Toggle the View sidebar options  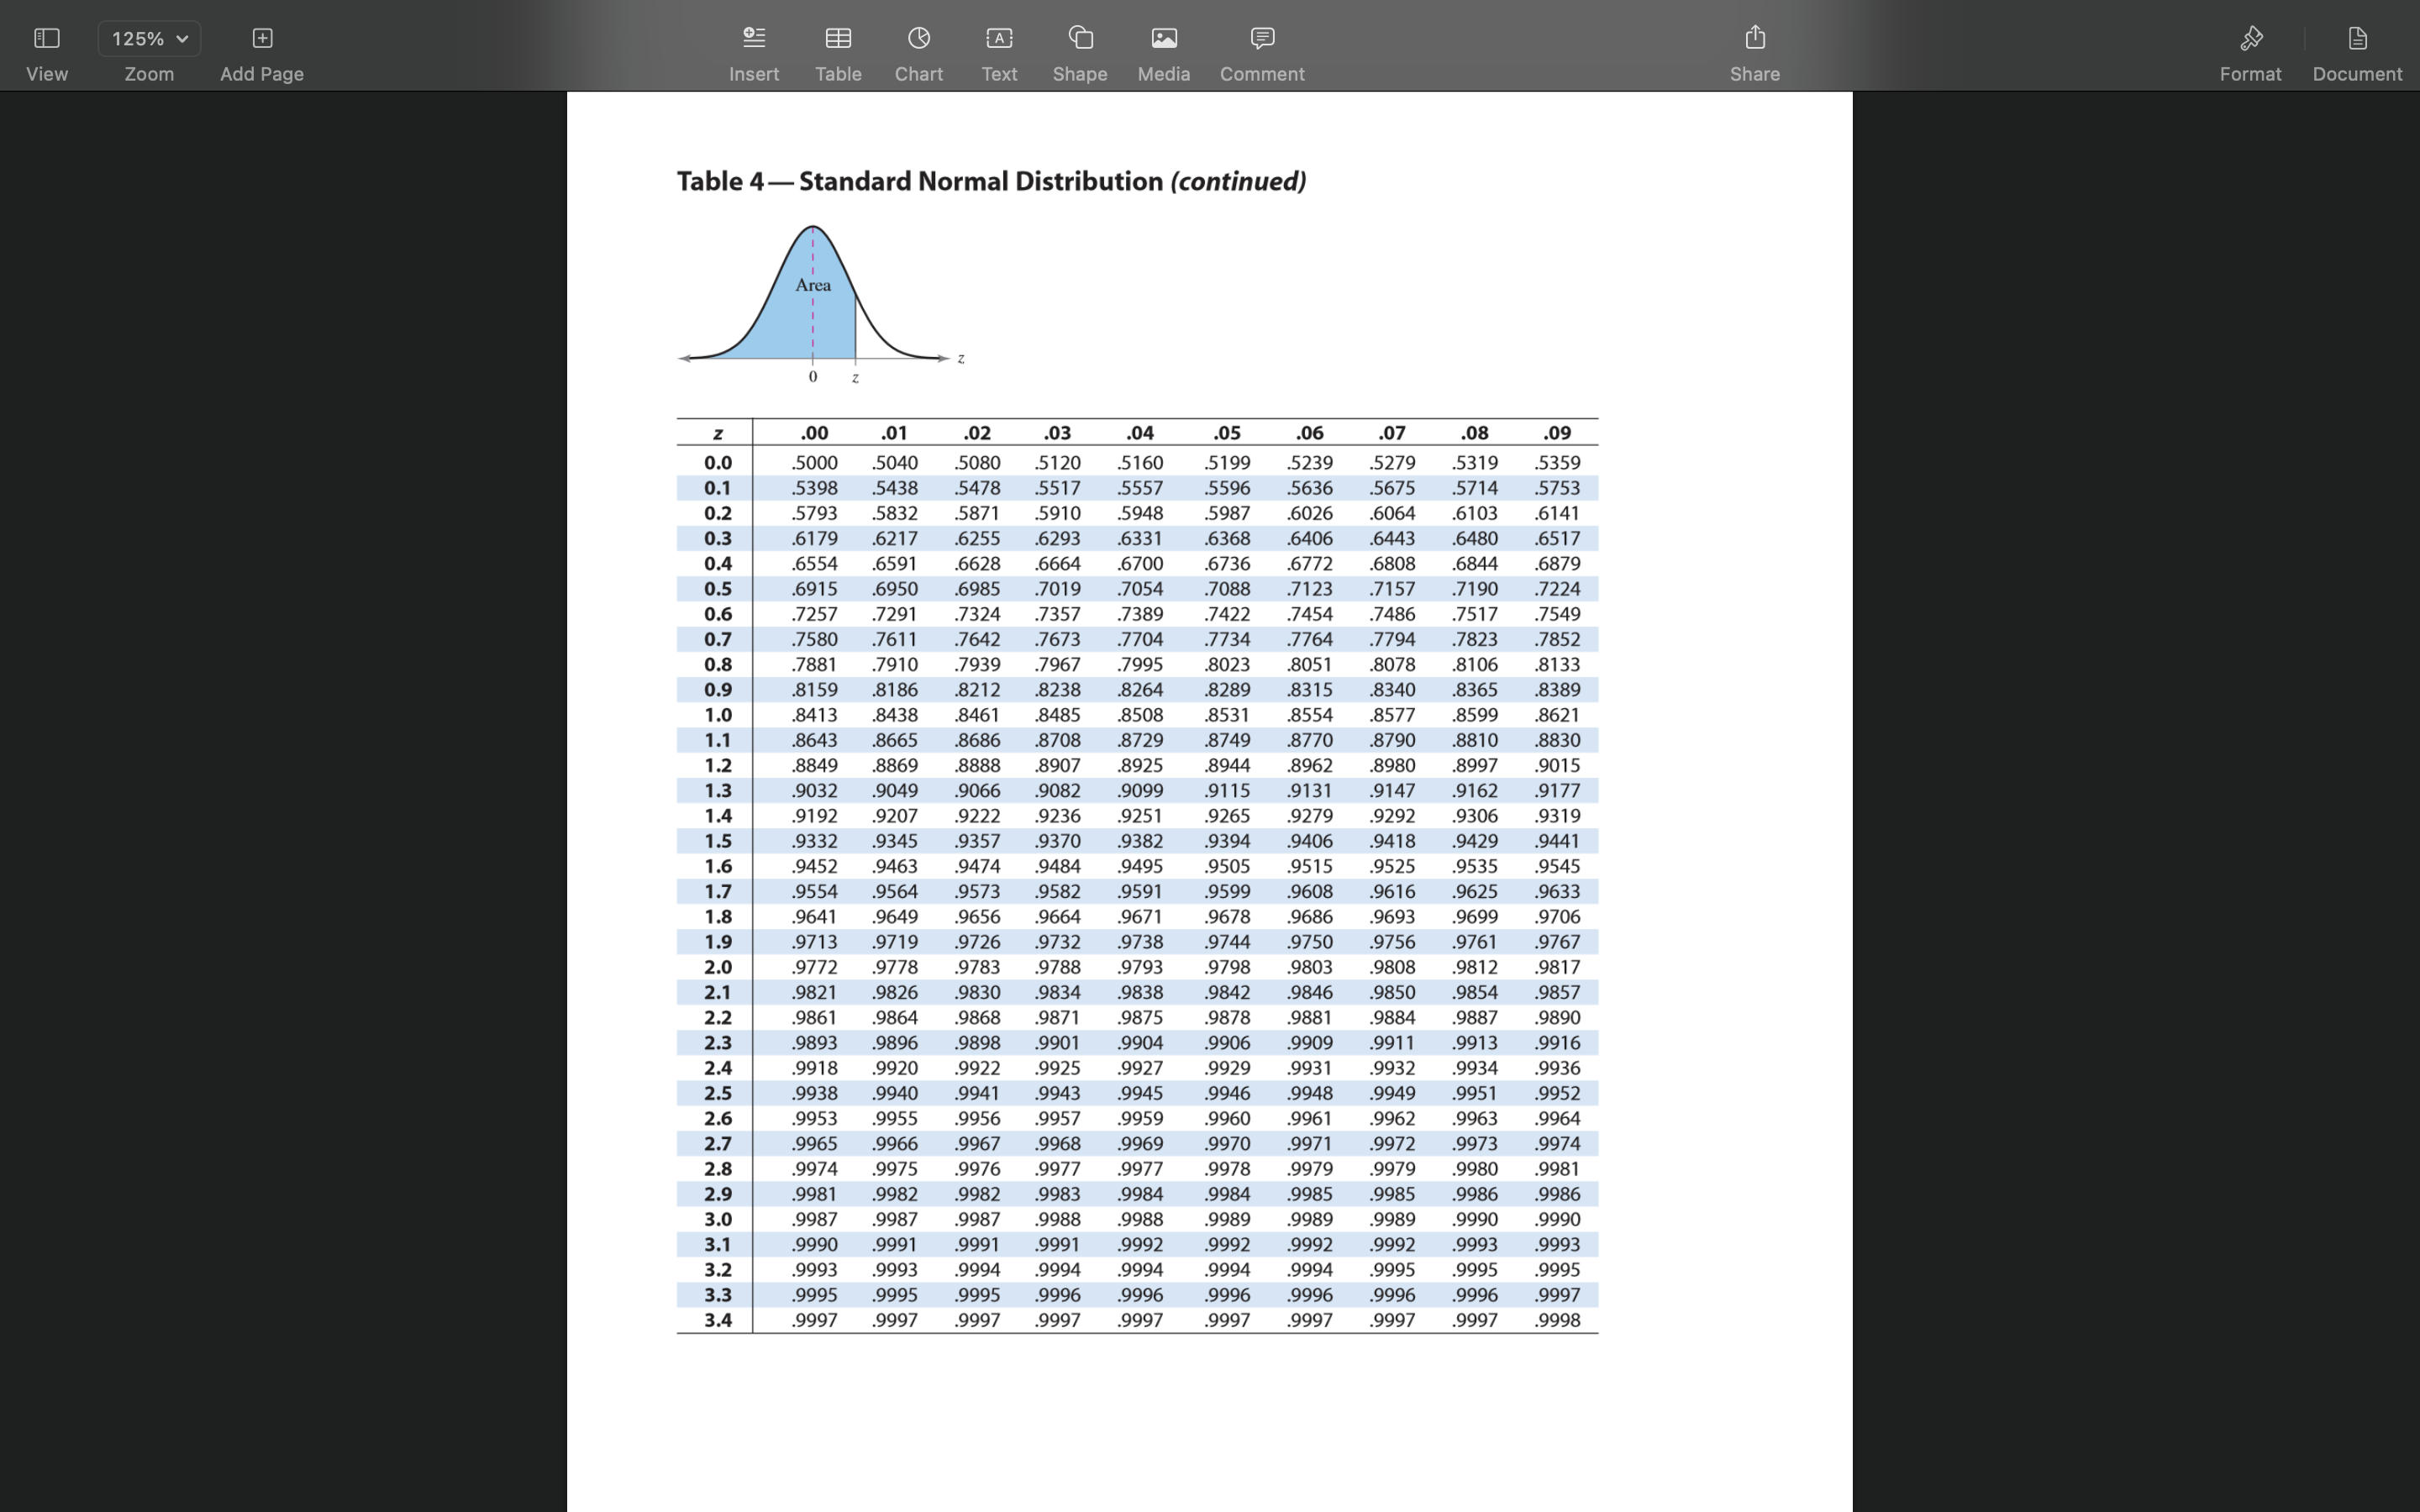point(46,38)
